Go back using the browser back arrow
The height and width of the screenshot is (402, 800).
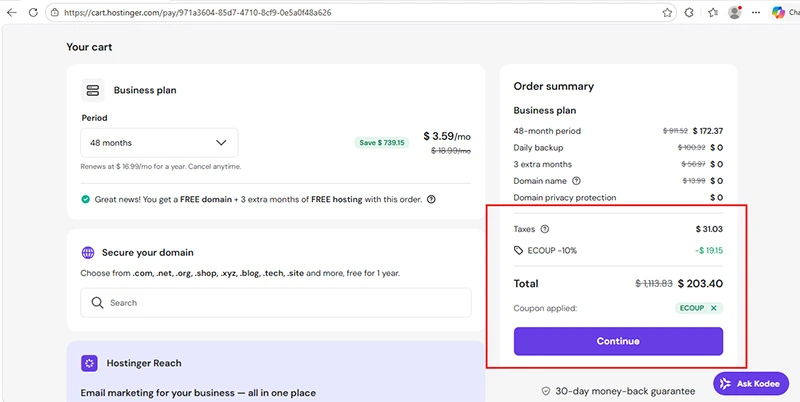[12, 13]
